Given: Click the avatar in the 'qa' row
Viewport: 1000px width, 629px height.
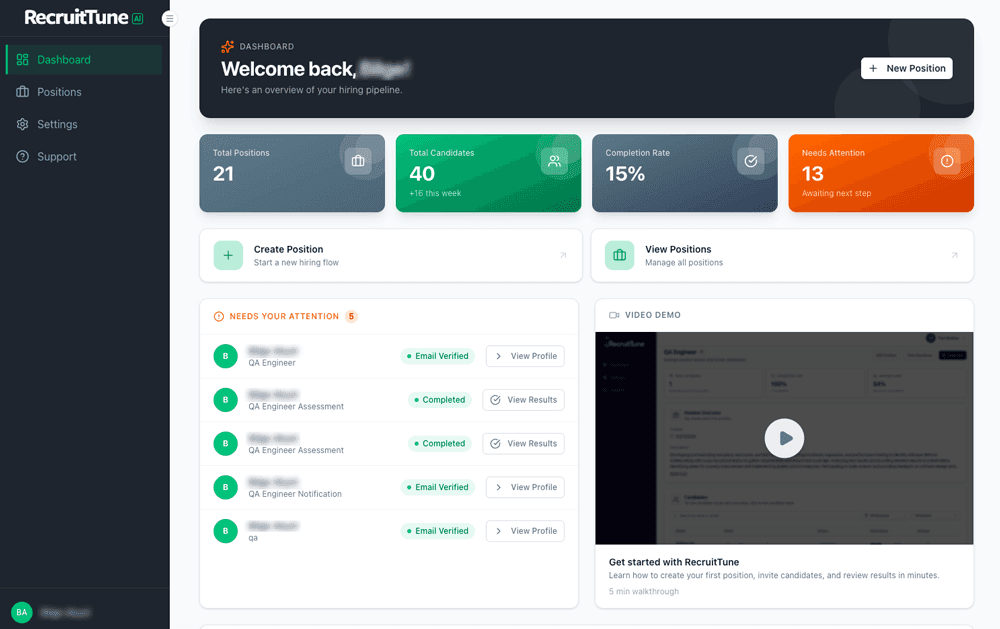Looking at the screenshot, I should [x=225, y=531].
